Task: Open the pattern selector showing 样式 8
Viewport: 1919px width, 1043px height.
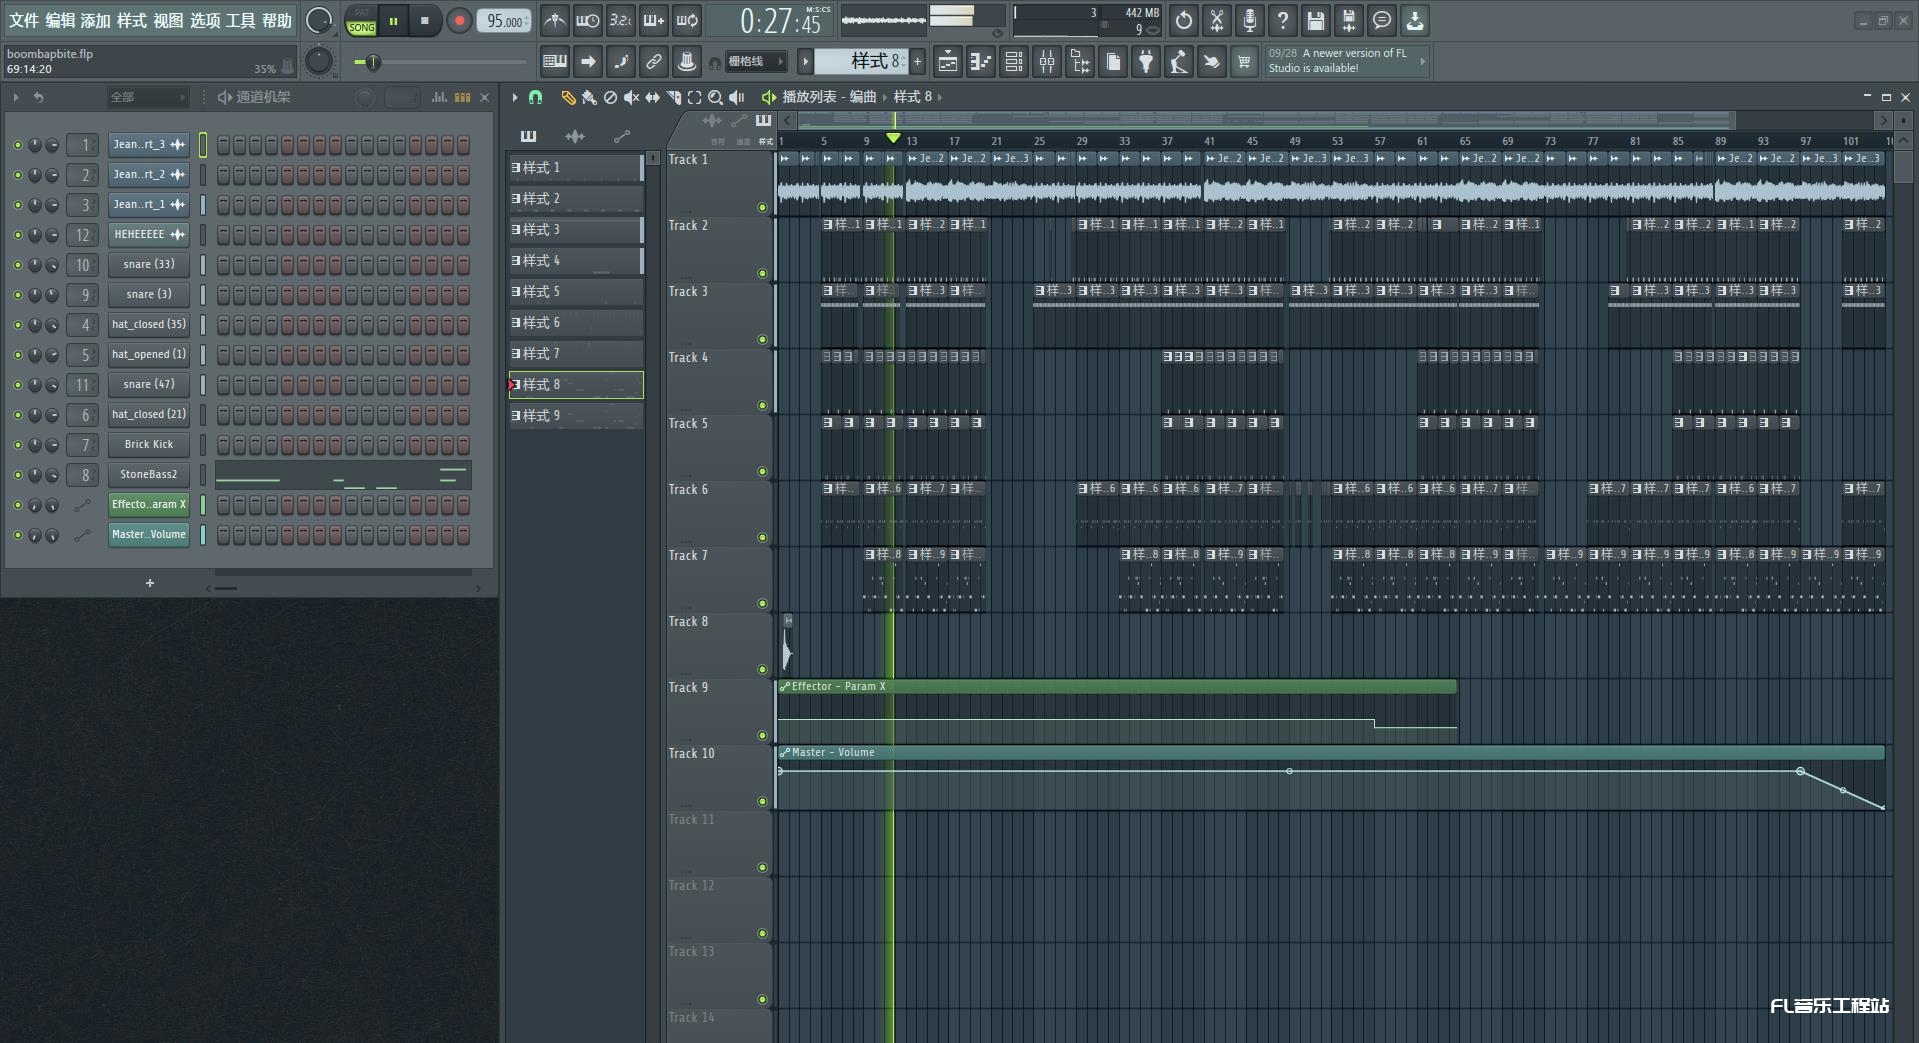Action: coord(861,62)
